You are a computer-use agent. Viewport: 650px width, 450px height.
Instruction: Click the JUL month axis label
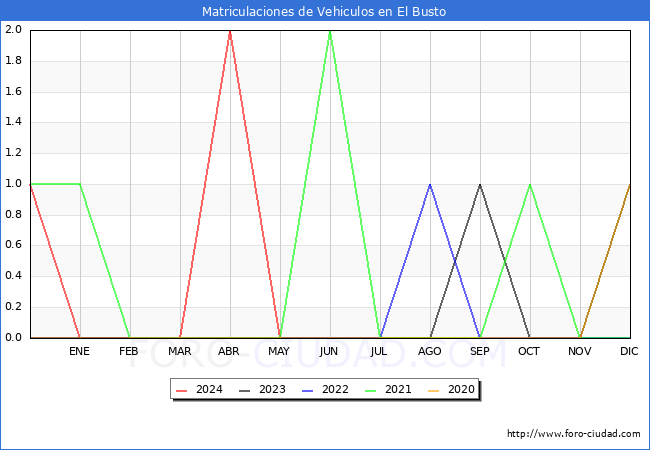[379, 351]
